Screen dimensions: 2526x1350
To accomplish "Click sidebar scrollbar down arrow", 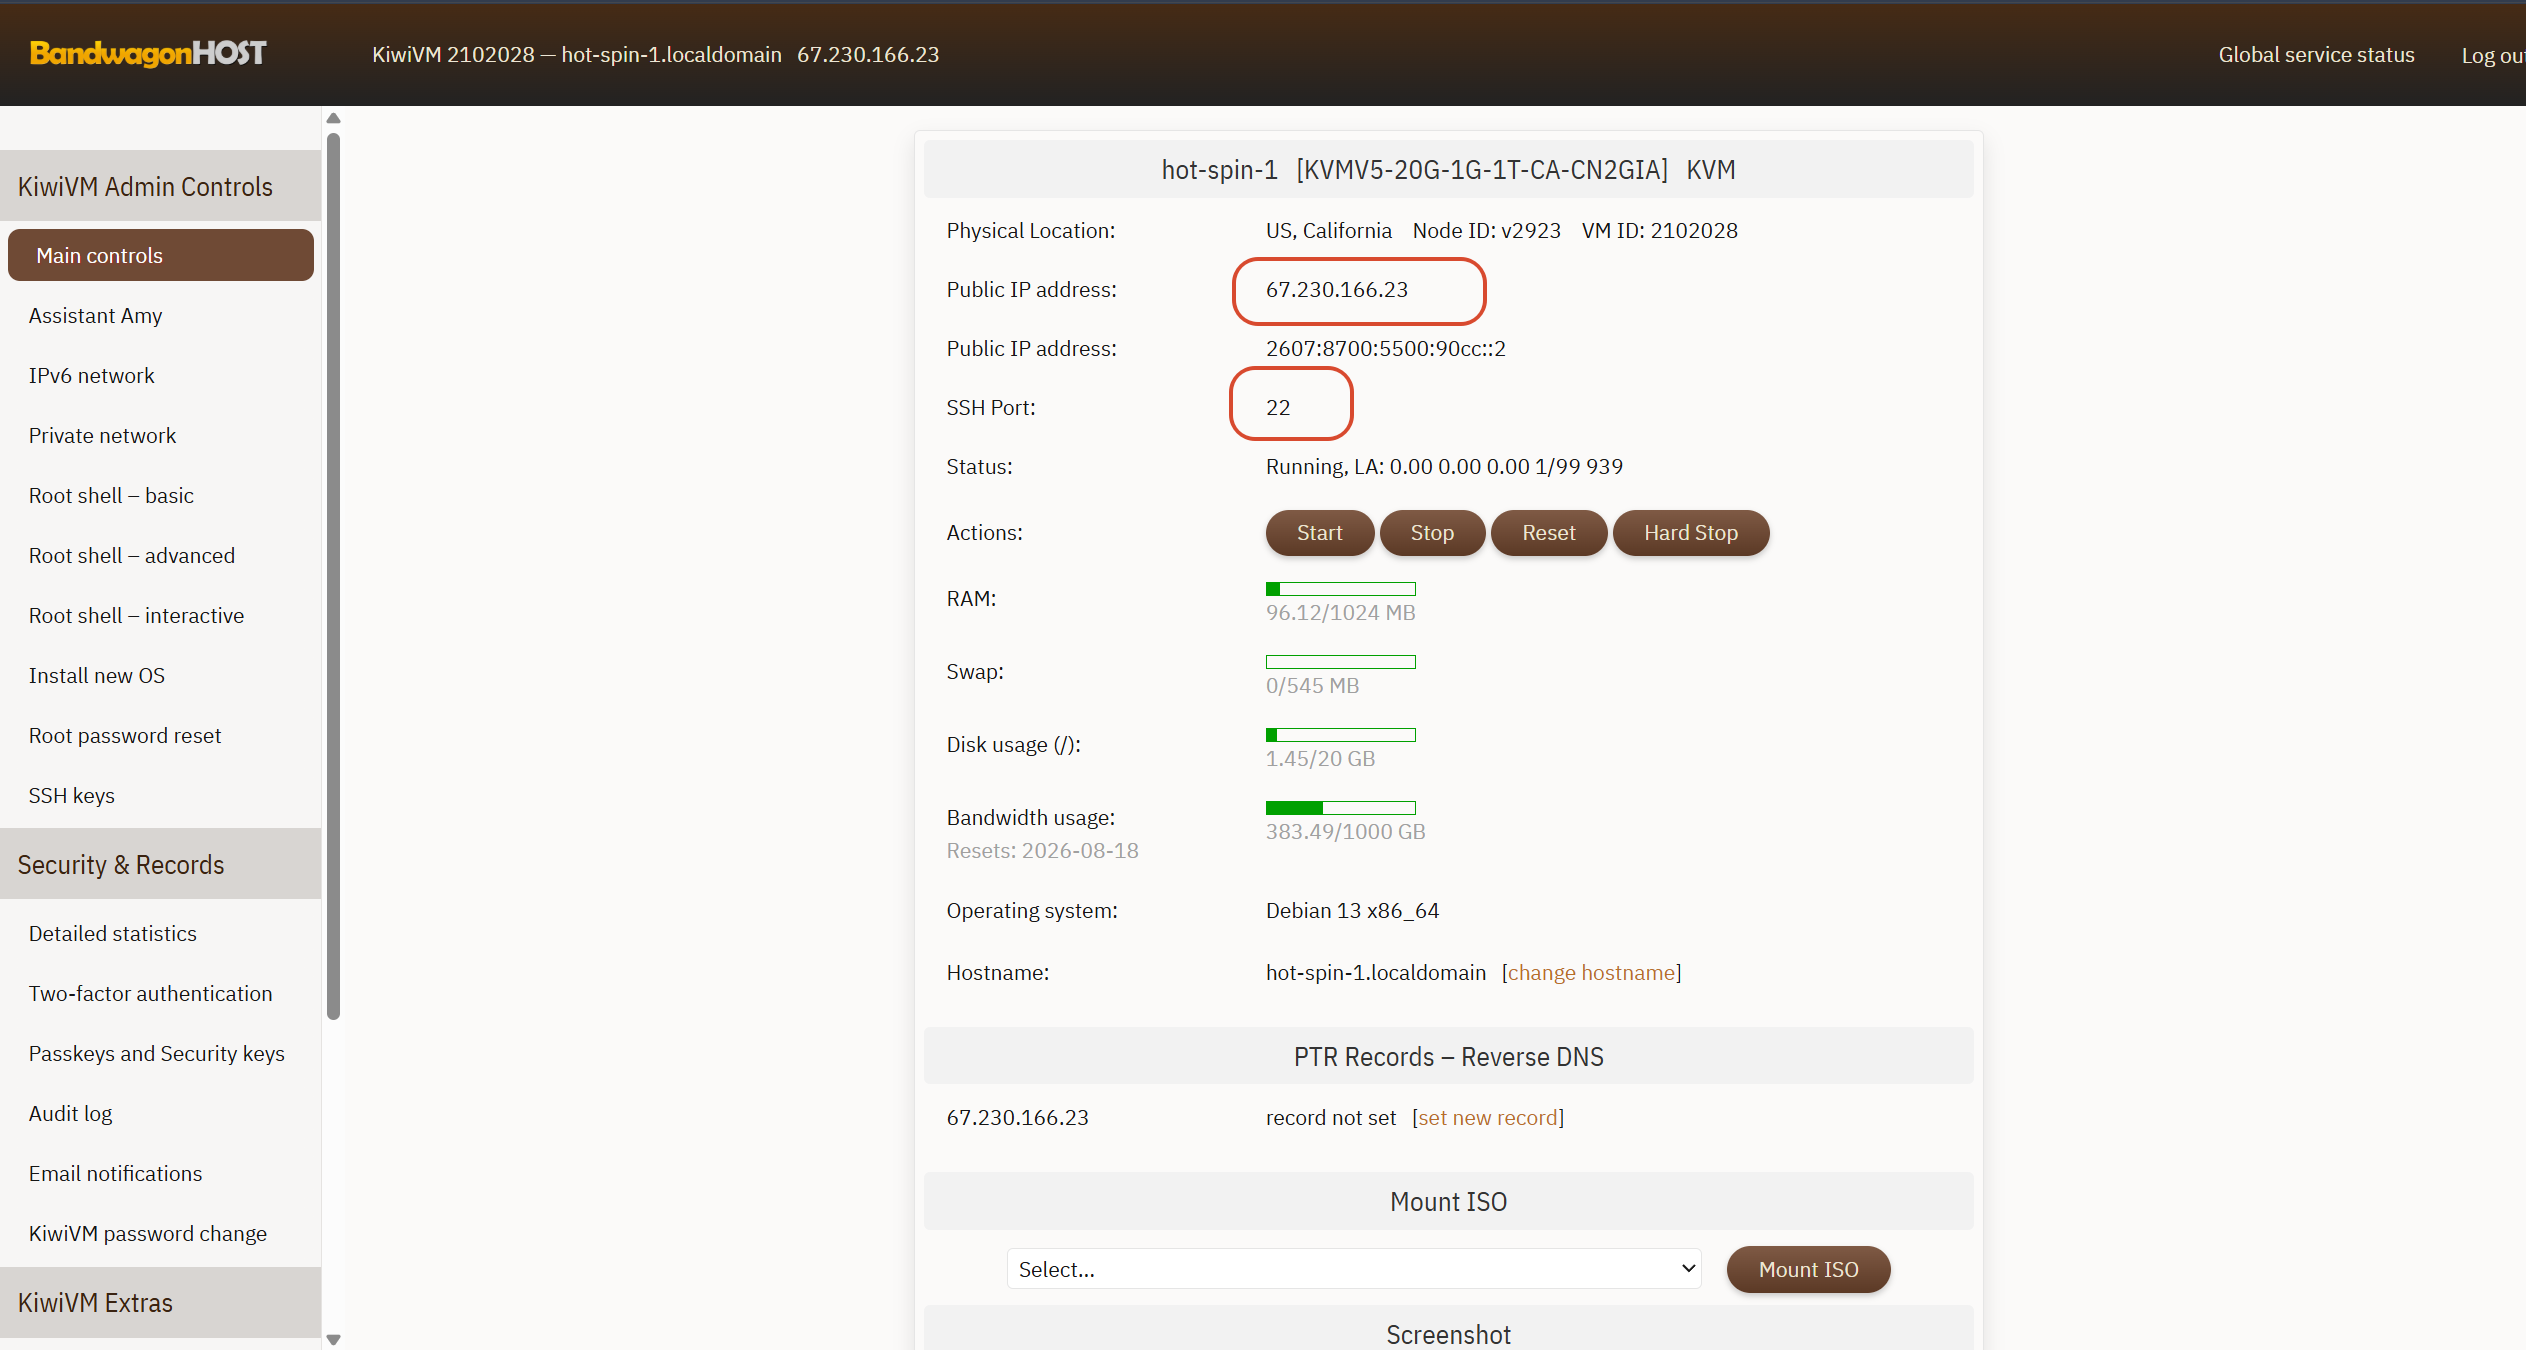I will pos(334,1339).
